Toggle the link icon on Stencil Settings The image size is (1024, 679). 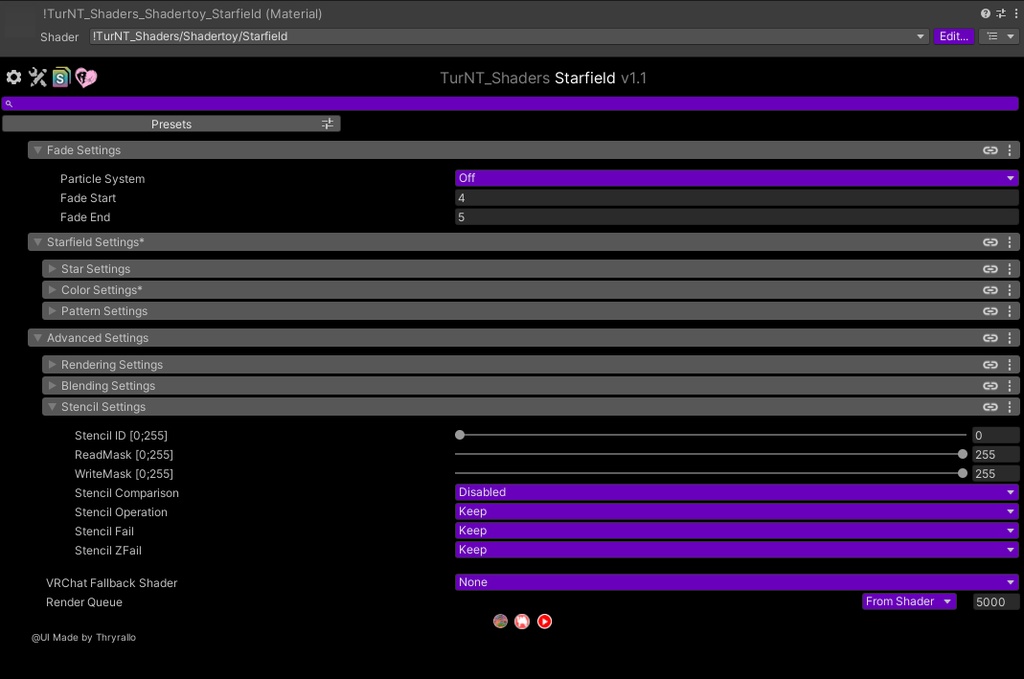click(x=990, y=406)
